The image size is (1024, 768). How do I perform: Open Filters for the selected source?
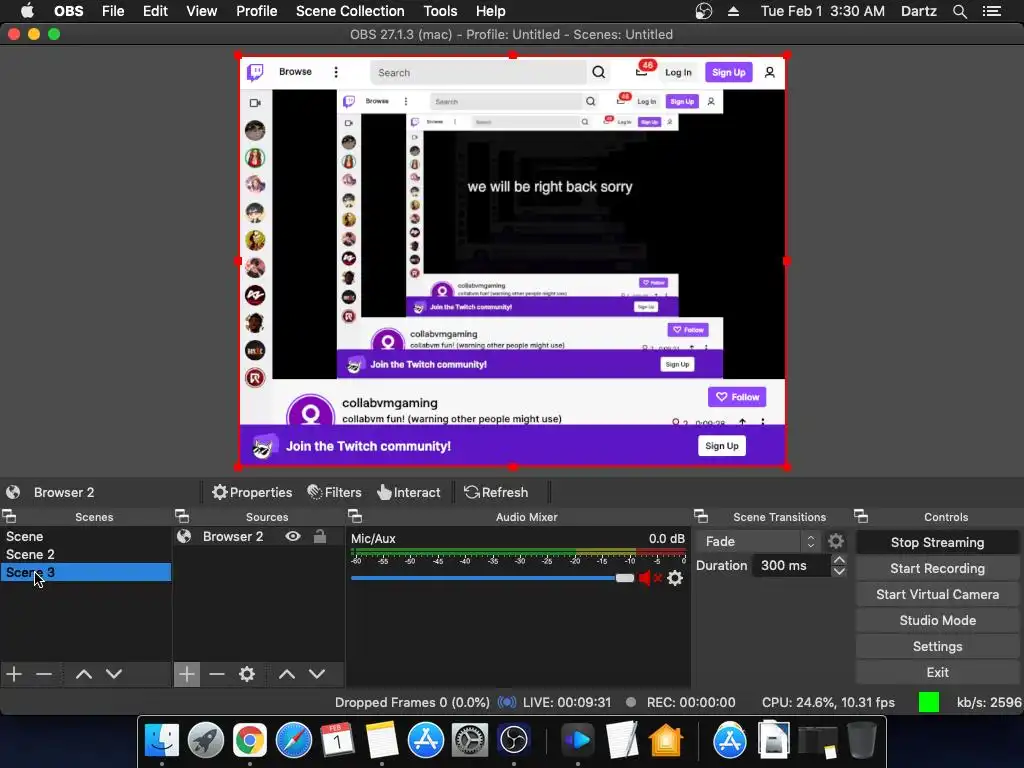(334, 492)
